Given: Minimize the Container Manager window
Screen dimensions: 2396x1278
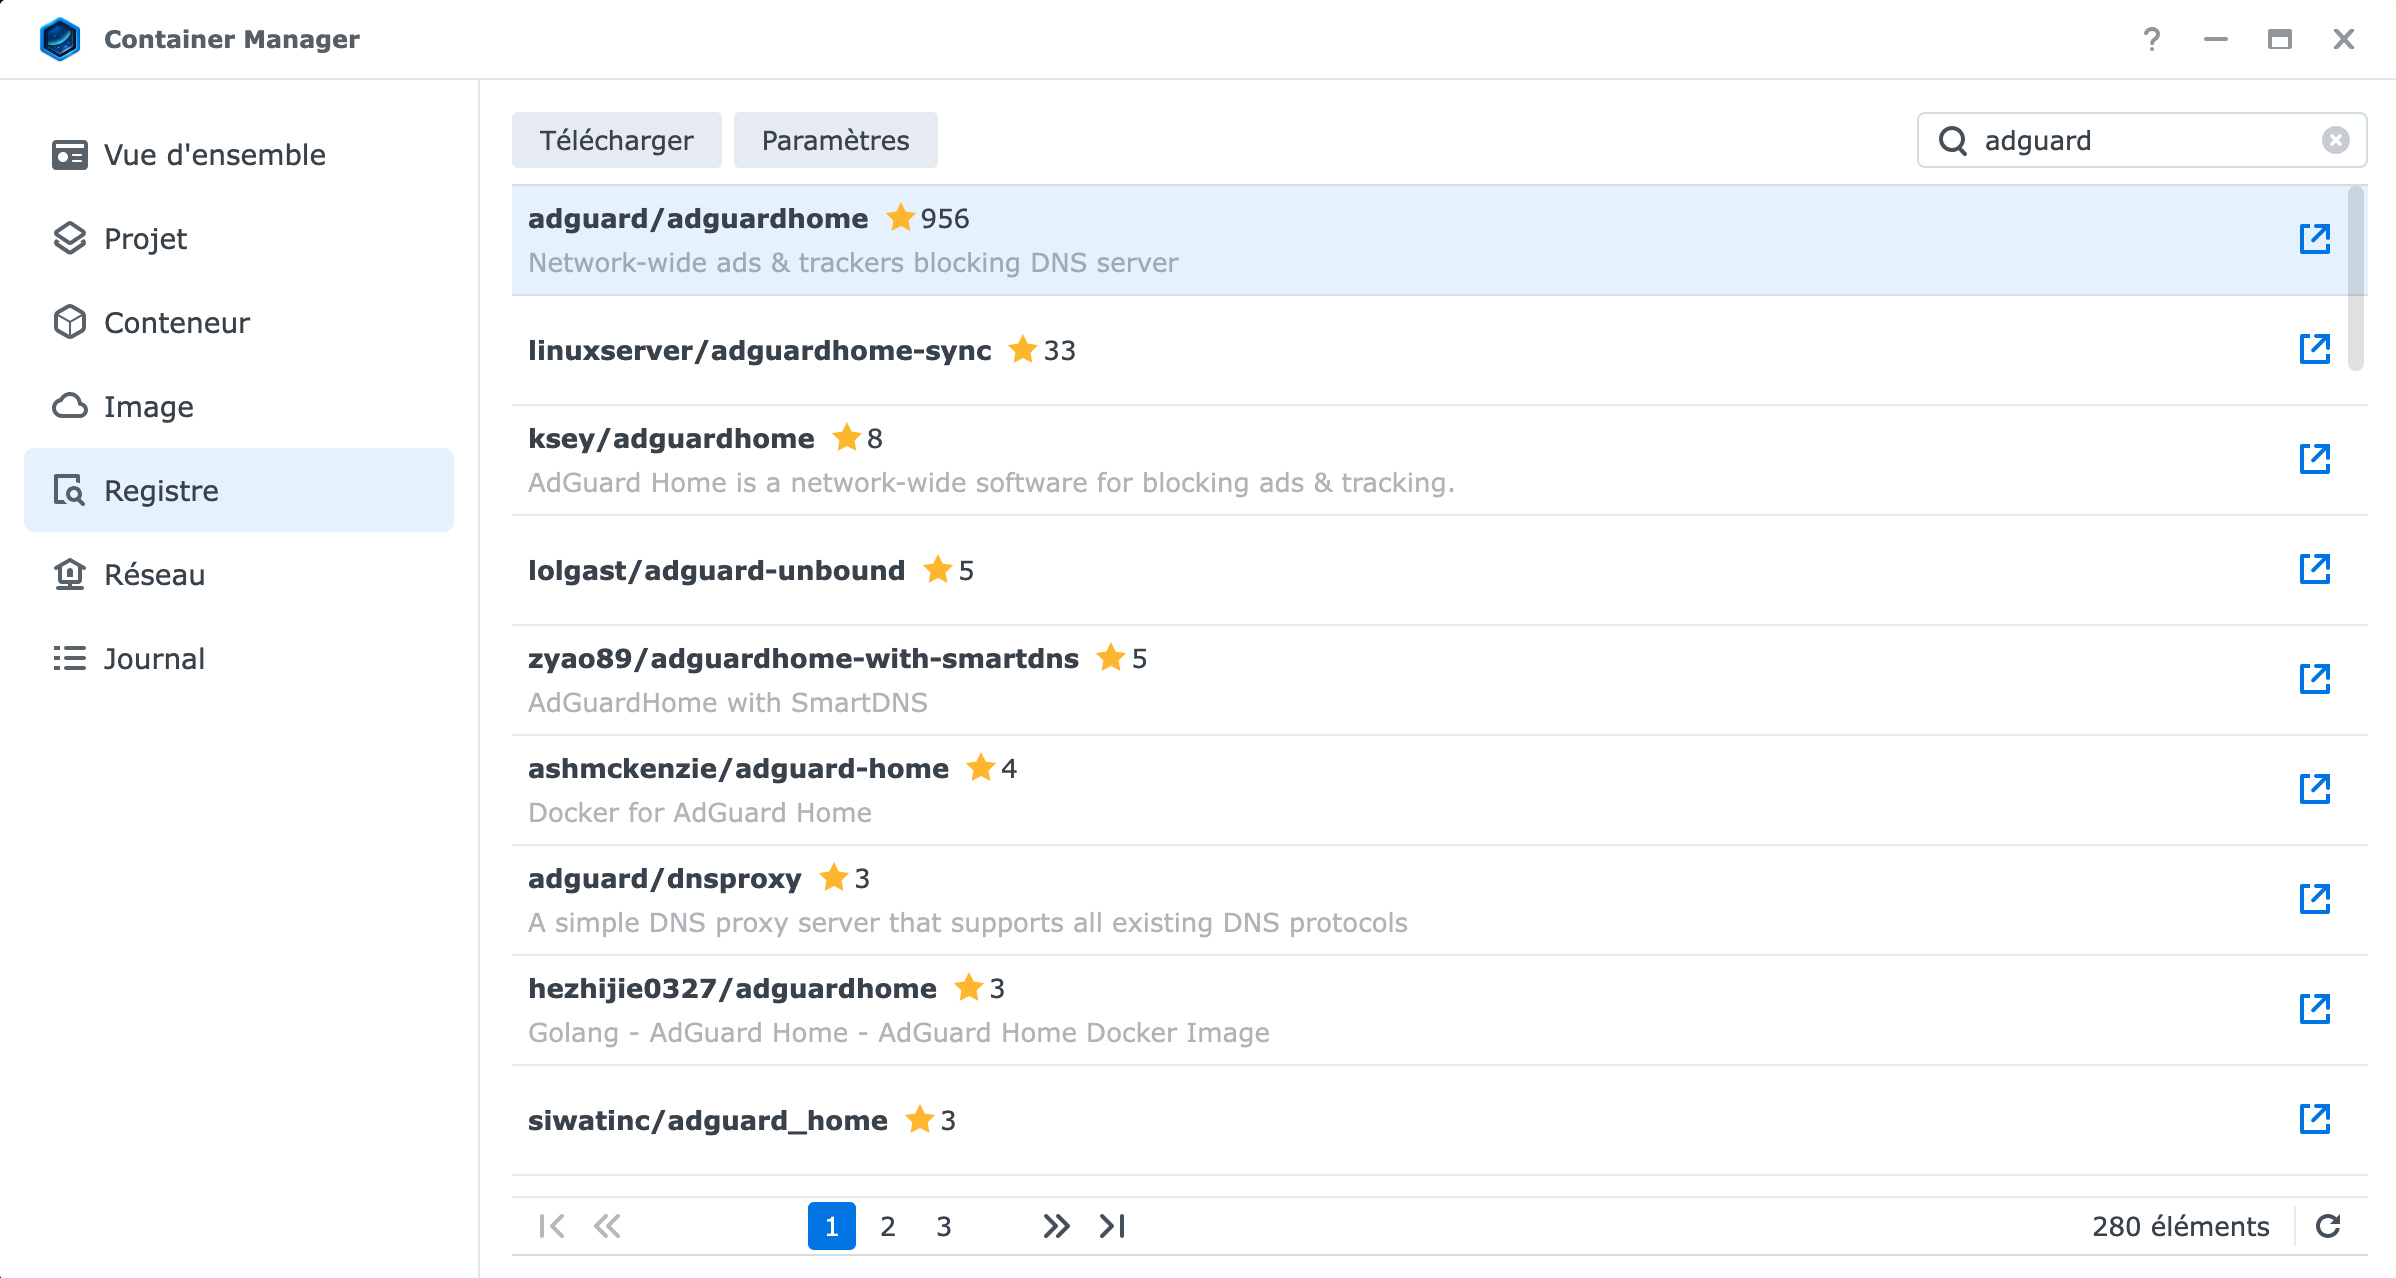Looking at the screenshot, I should pyautogui.click(x=2216, y=39).
